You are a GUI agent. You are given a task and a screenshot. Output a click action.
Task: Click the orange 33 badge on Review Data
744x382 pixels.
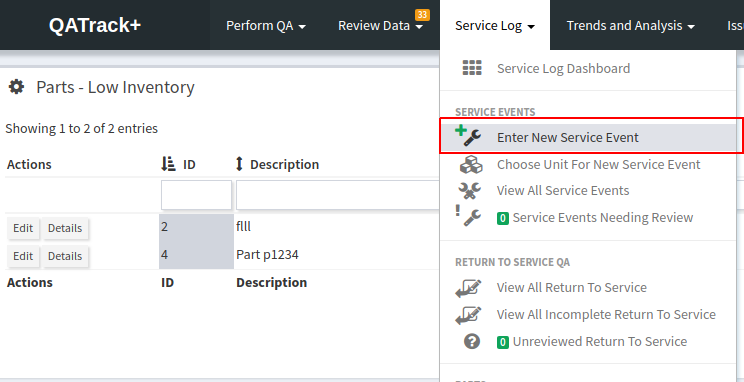click(x=422, y=15)
